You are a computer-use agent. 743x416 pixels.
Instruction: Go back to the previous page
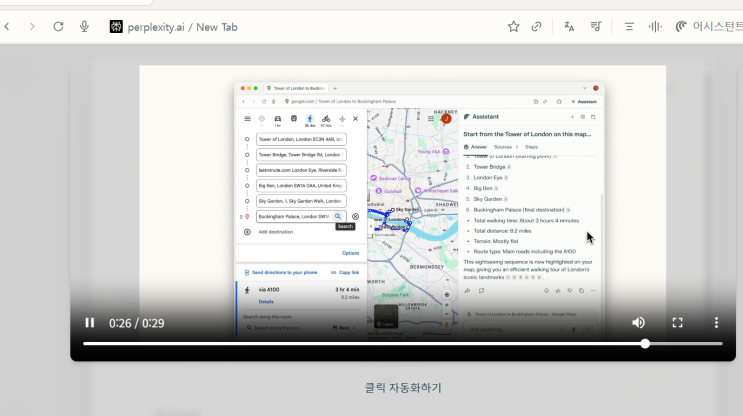click(7, 27)
